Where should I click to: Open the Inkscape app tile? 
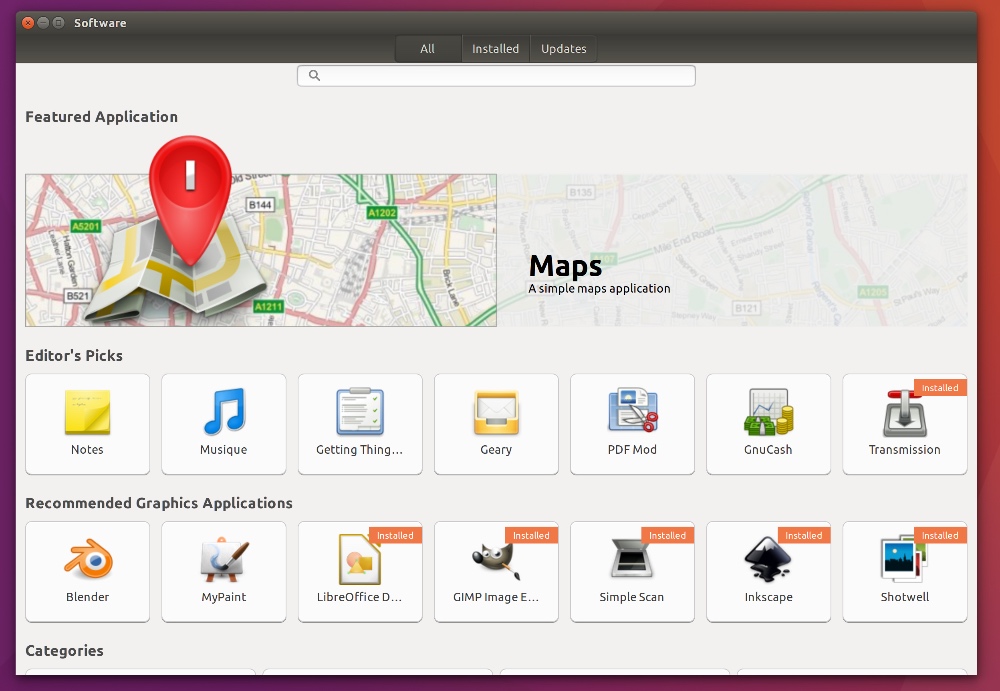[x=768, y=572]
